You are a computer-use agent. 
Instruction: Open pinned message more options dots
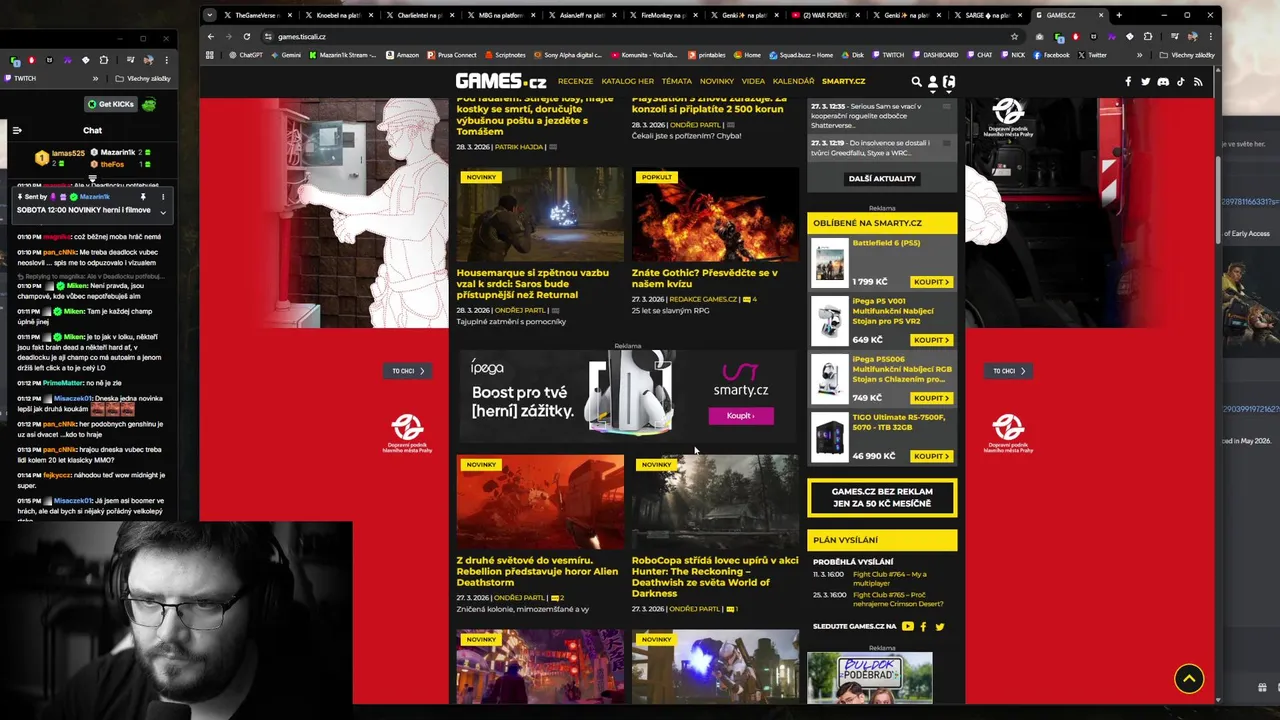[x=163, y=197]
